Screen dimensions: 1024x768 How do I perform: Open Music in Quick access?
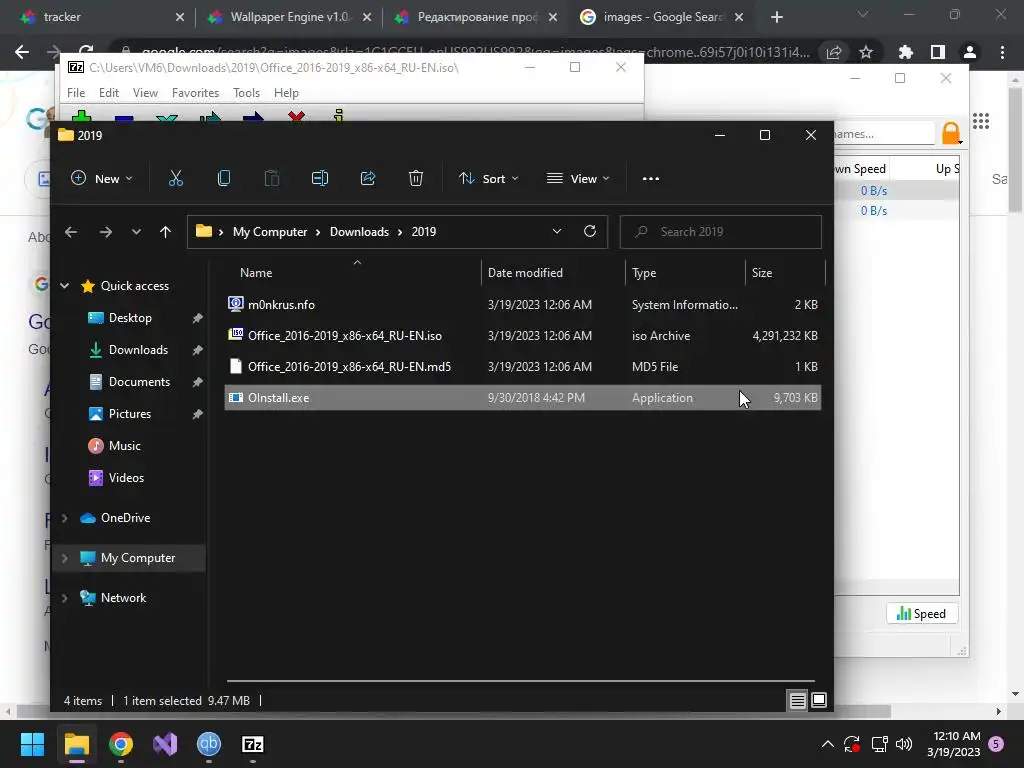(124, 446)
